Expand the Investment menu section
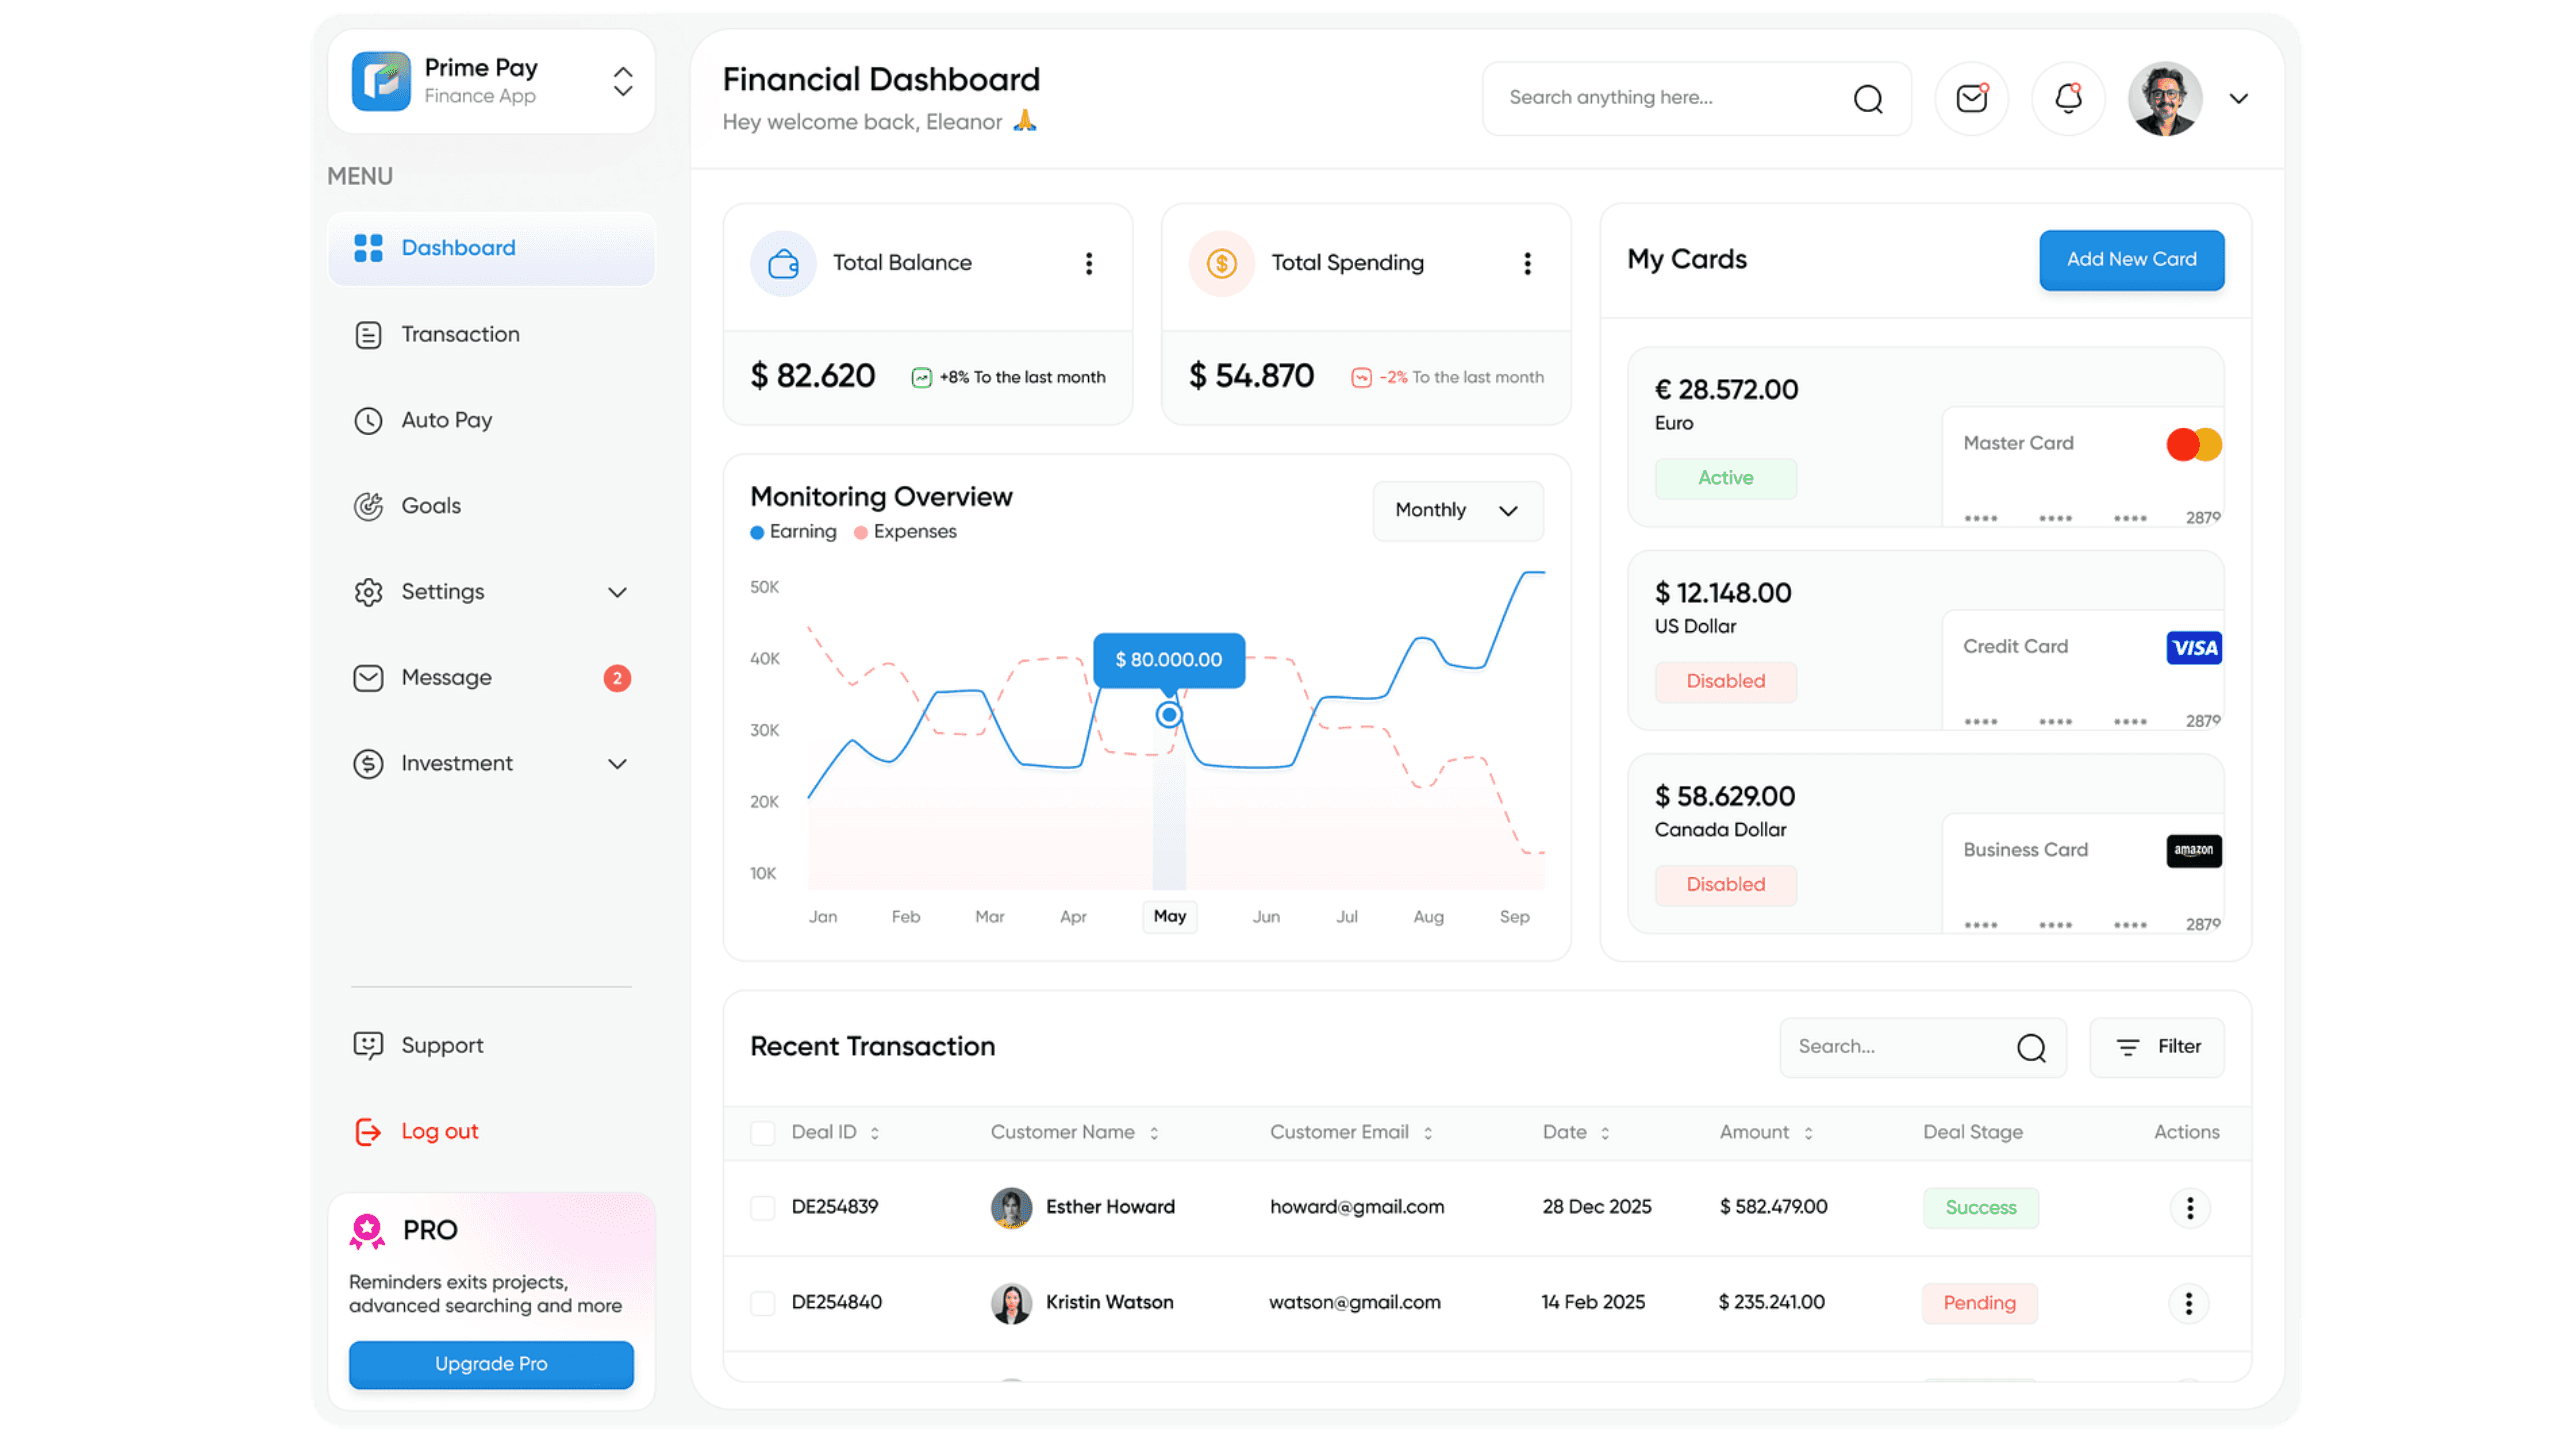This screenshot has height=1440, width=2560. click(x=617, y=764)
